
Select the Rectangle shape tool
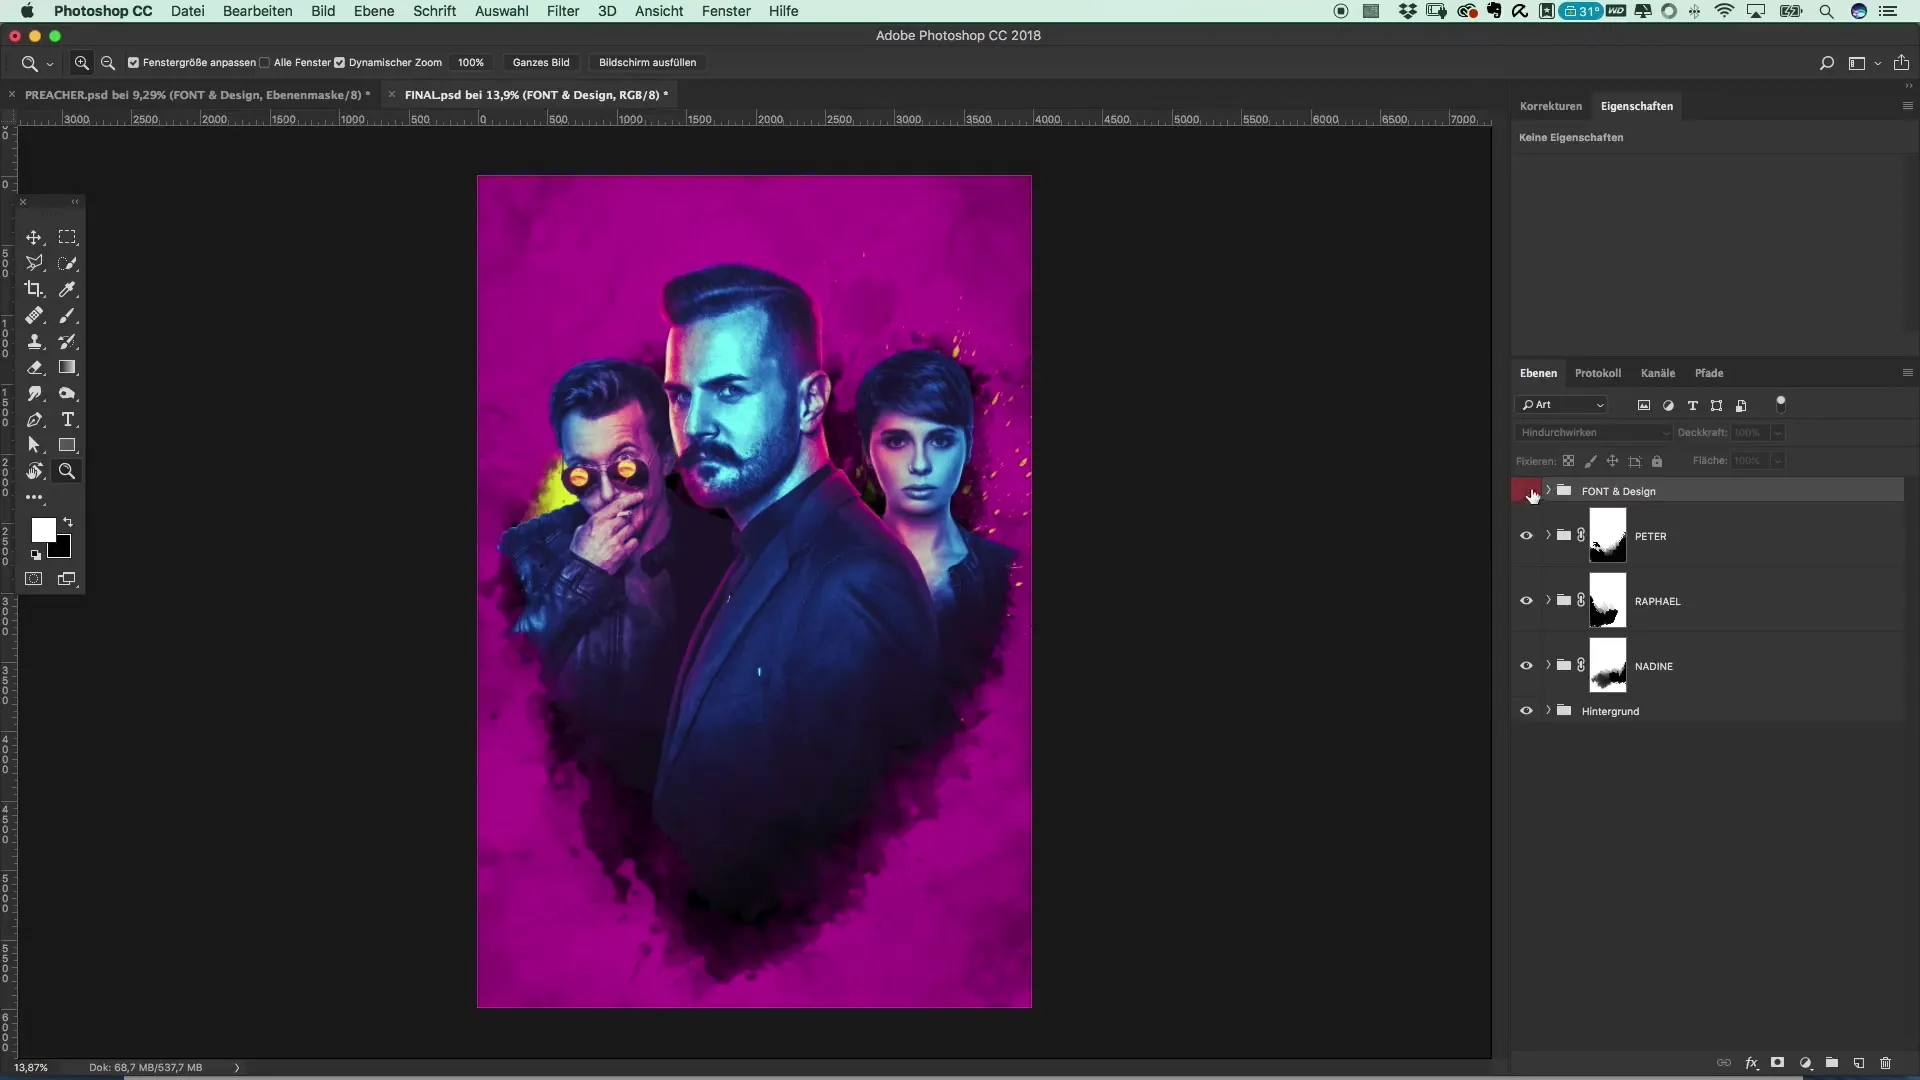coord(67,446)
